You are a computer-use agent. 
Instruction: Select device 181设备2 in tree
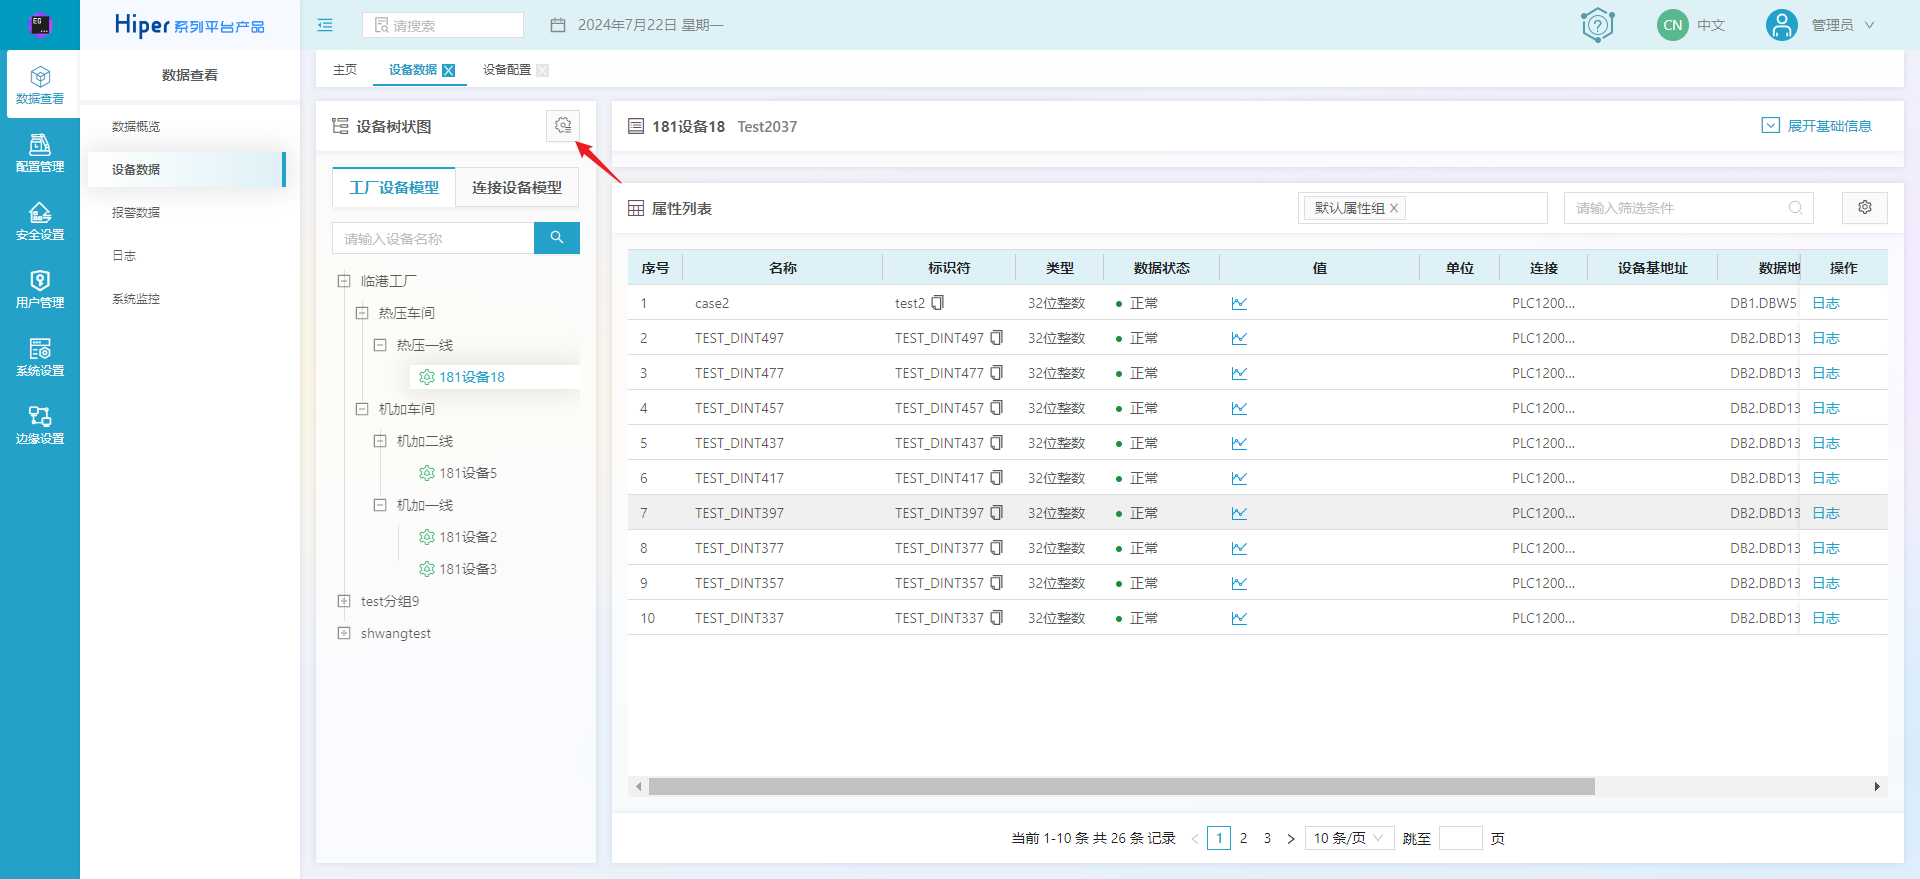click(468, 537)
